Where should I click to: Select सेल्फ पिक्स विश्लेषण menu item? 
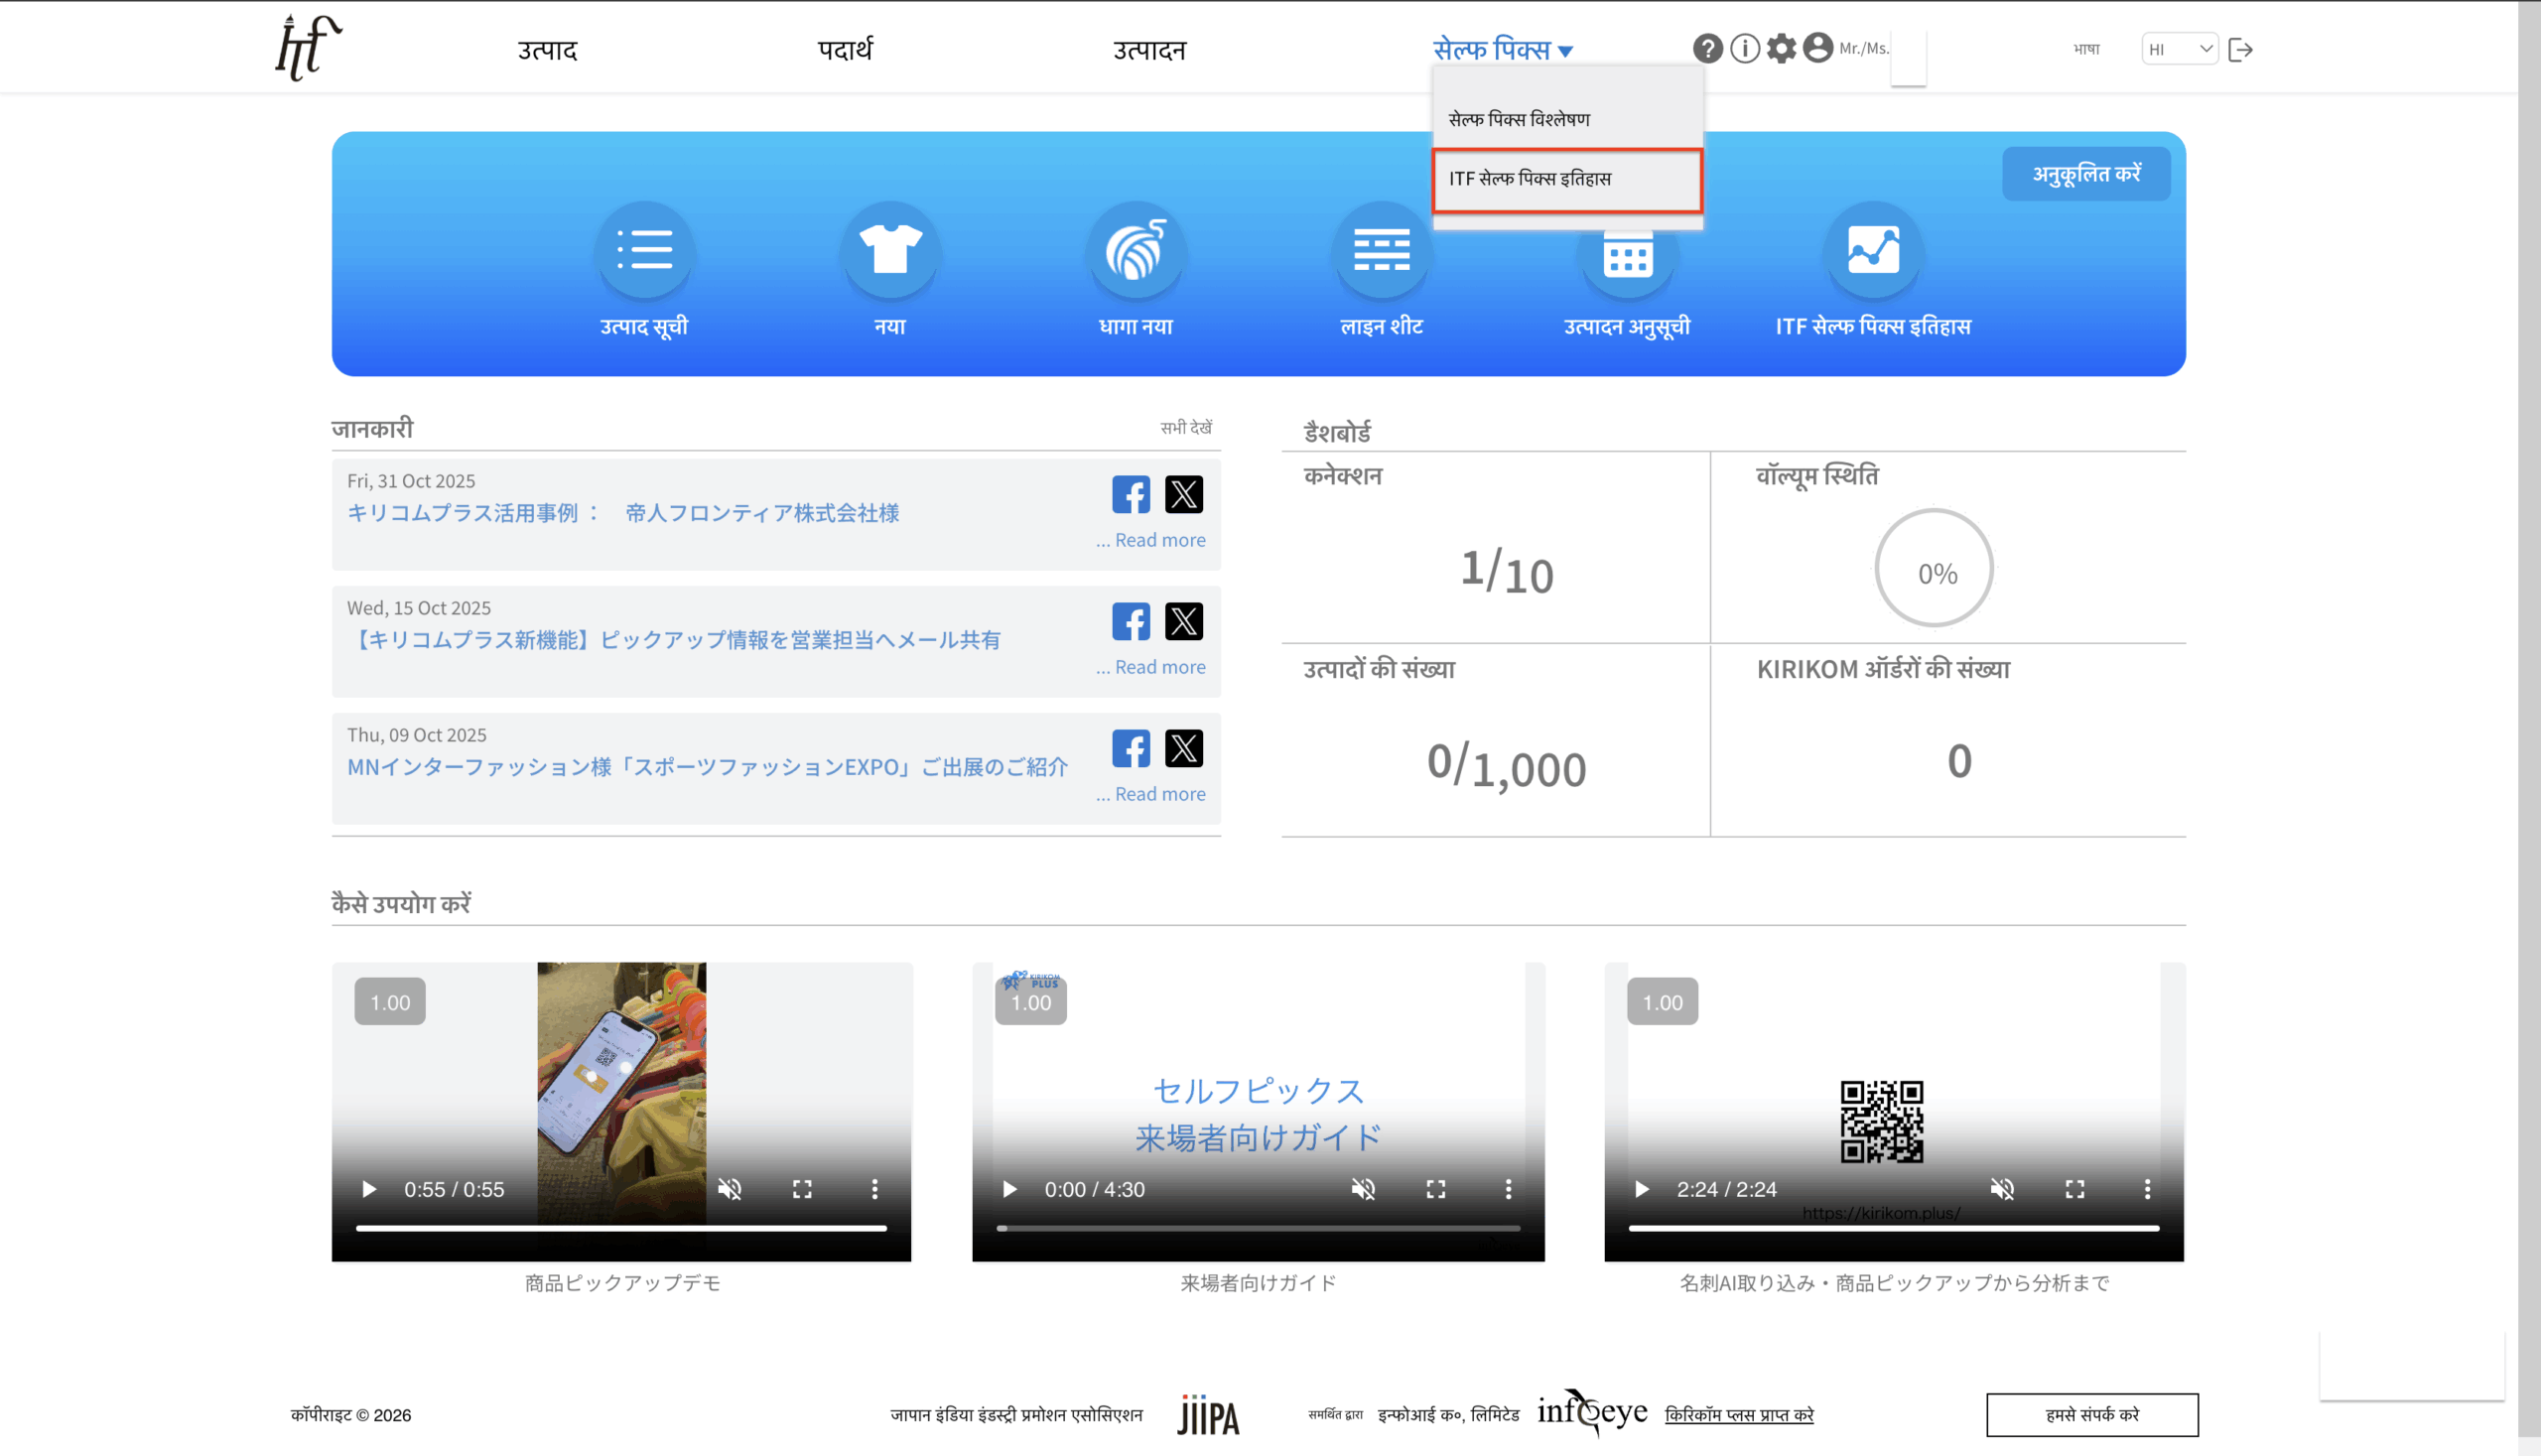tap(1519, 119)
